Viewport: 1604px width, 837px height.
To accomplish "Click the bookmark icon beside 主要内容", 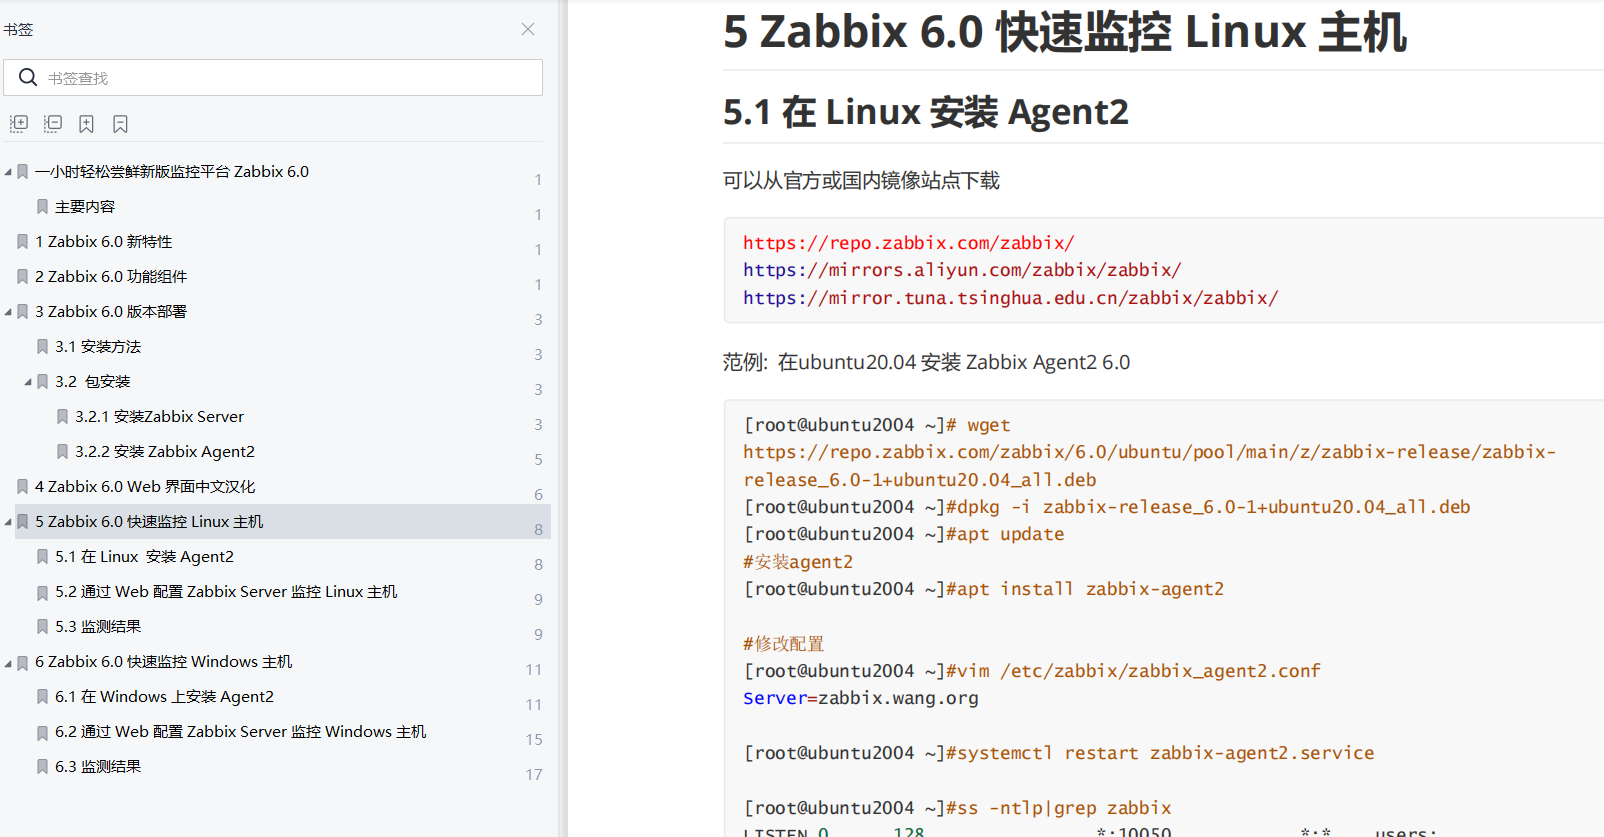I will click(42, 207).
